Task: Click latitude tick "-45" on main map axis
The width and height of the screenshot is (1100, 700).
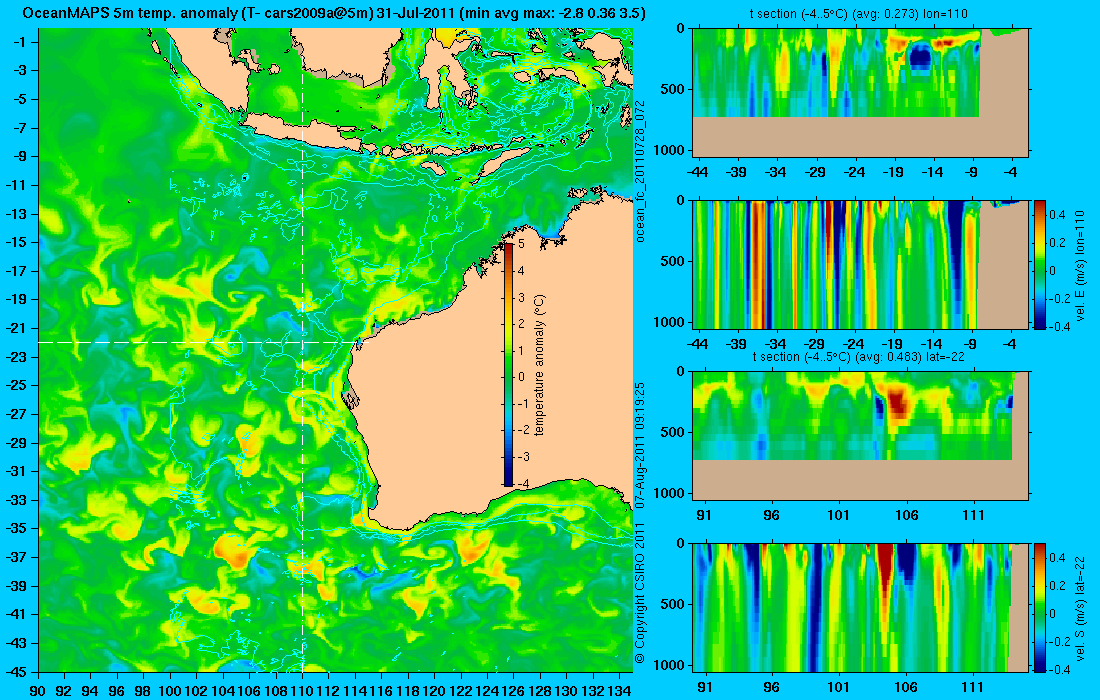Action: 17,671
